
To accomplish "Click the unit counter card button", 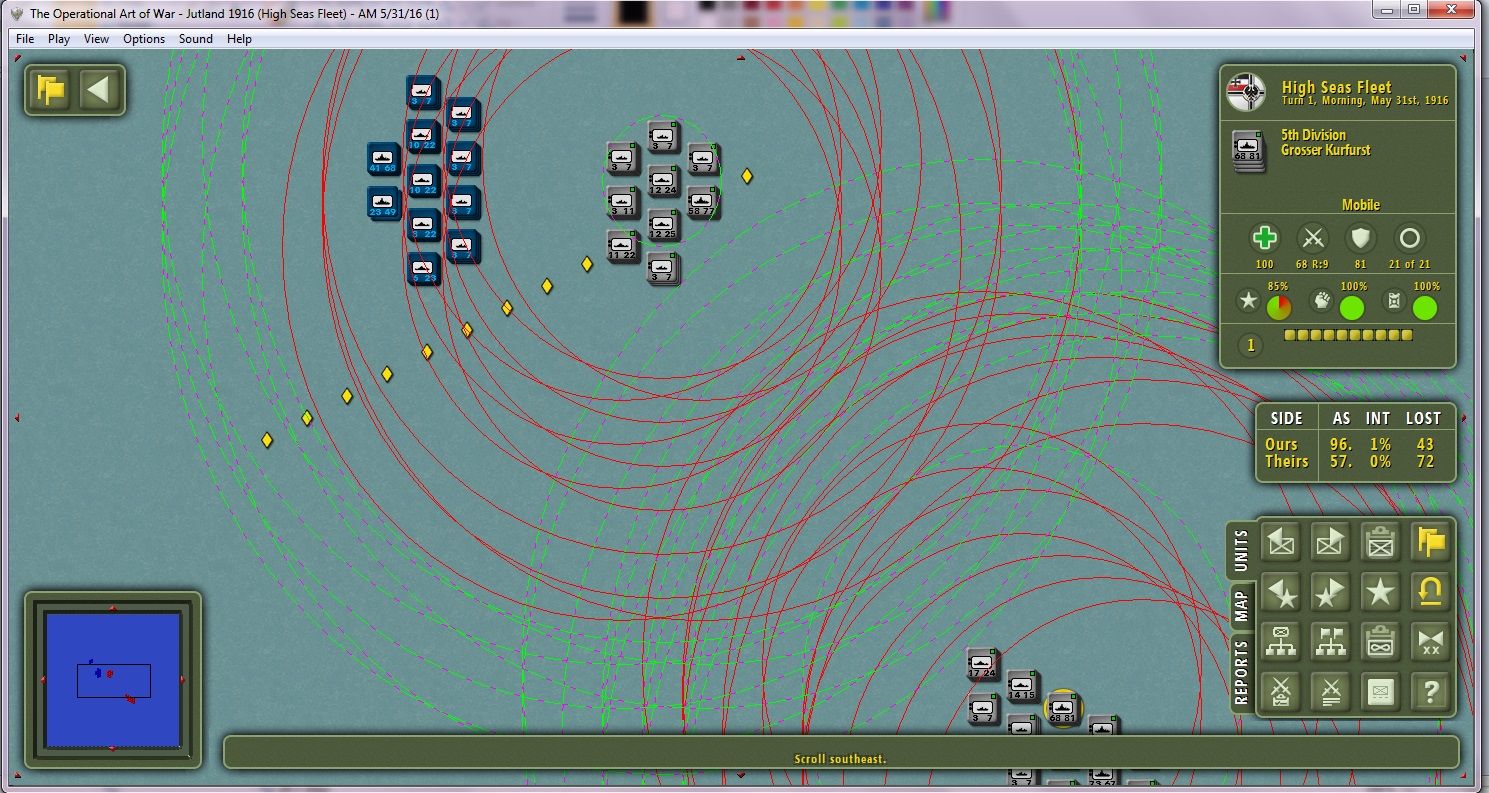I will pos(1380,691).
